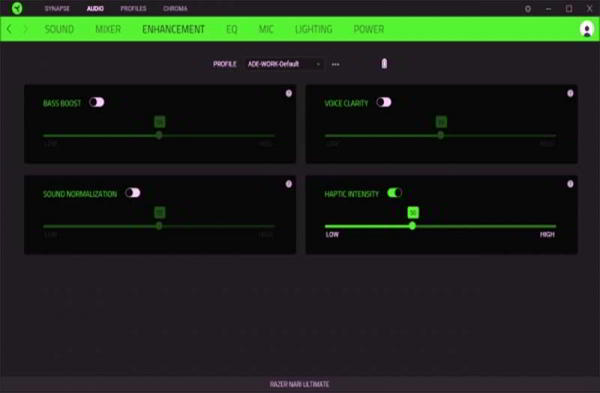Open the user account avatar
The width and height of the screenshot is (600, 393).
(x=587, y=29)
